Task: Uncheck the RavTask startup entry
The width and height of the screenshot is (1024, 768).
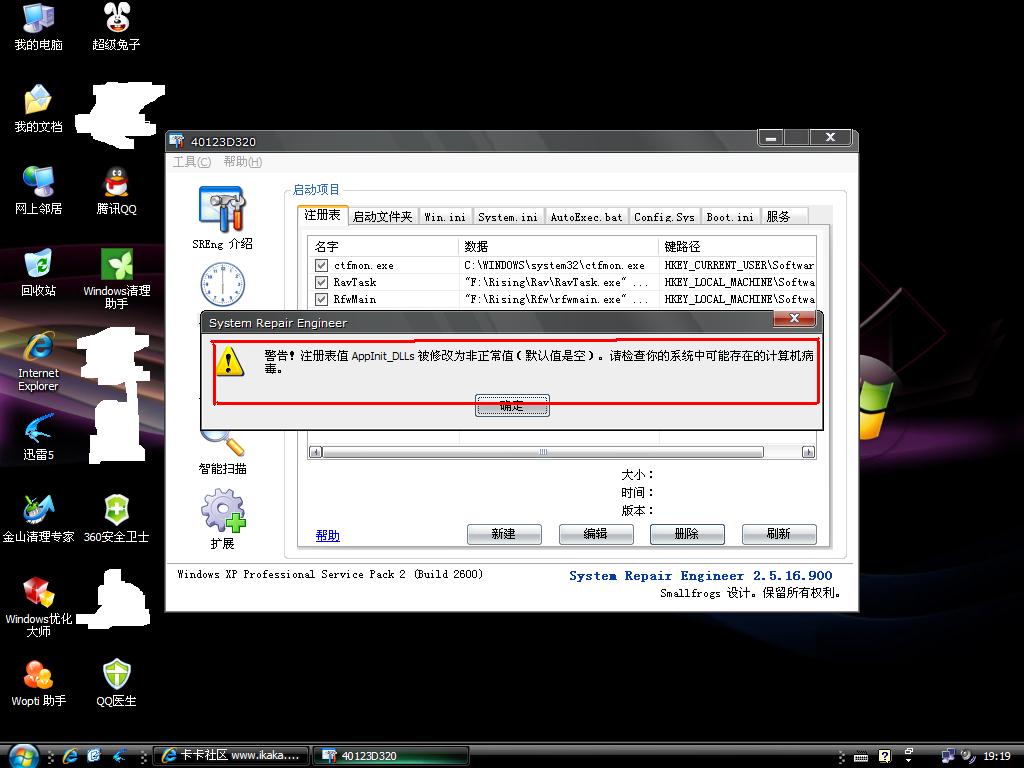Action: click(x=321, y=282)
